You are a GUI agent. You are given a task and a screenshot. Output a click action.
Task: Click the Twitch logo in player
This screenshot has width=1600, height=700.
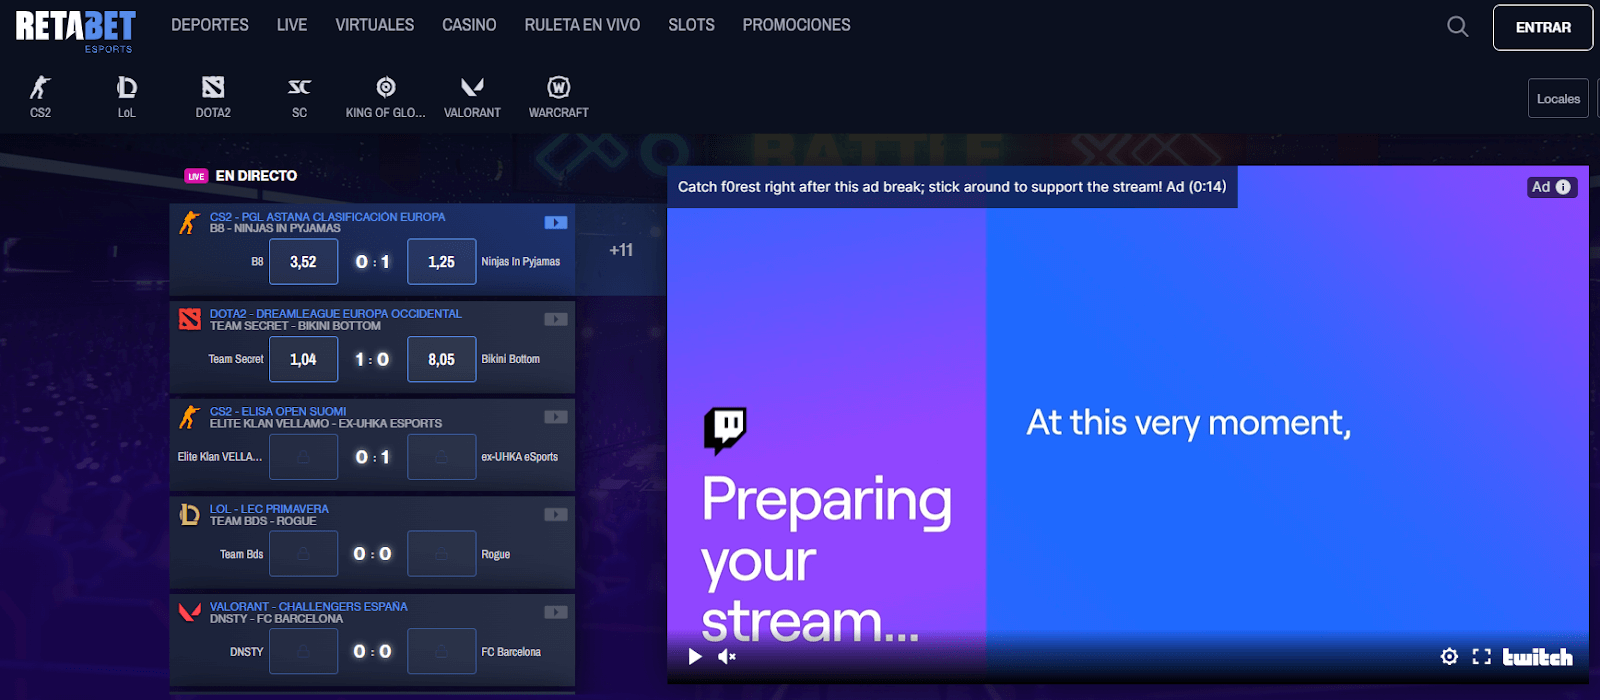[1538, 657]
